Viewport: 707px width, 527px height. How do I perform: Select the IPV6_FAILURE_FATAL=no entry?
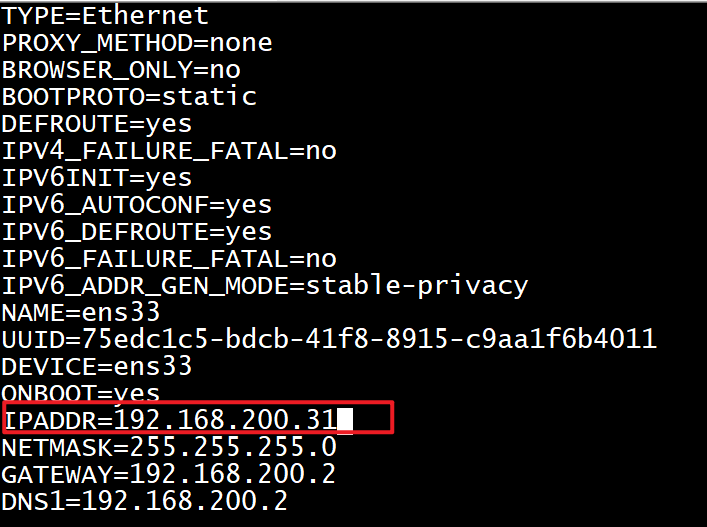(169, 259)
